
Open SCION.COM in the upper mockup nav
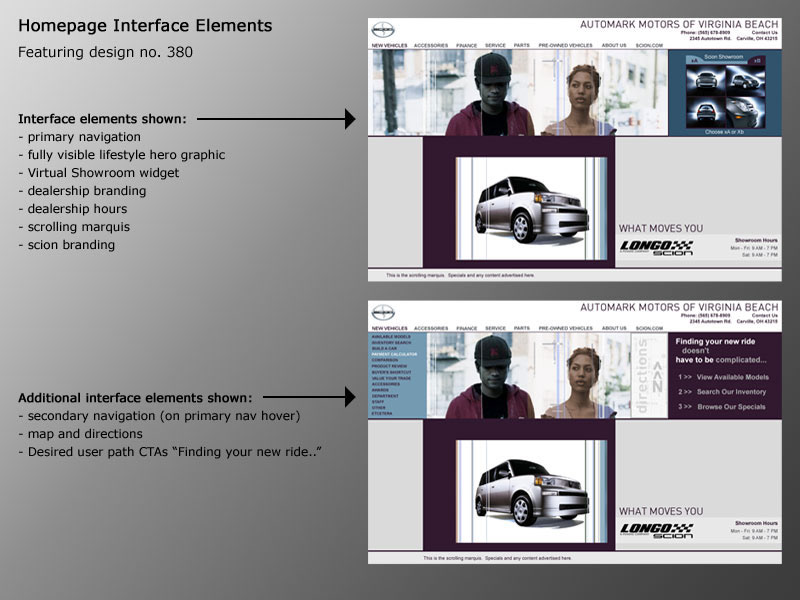pos(649,45)
